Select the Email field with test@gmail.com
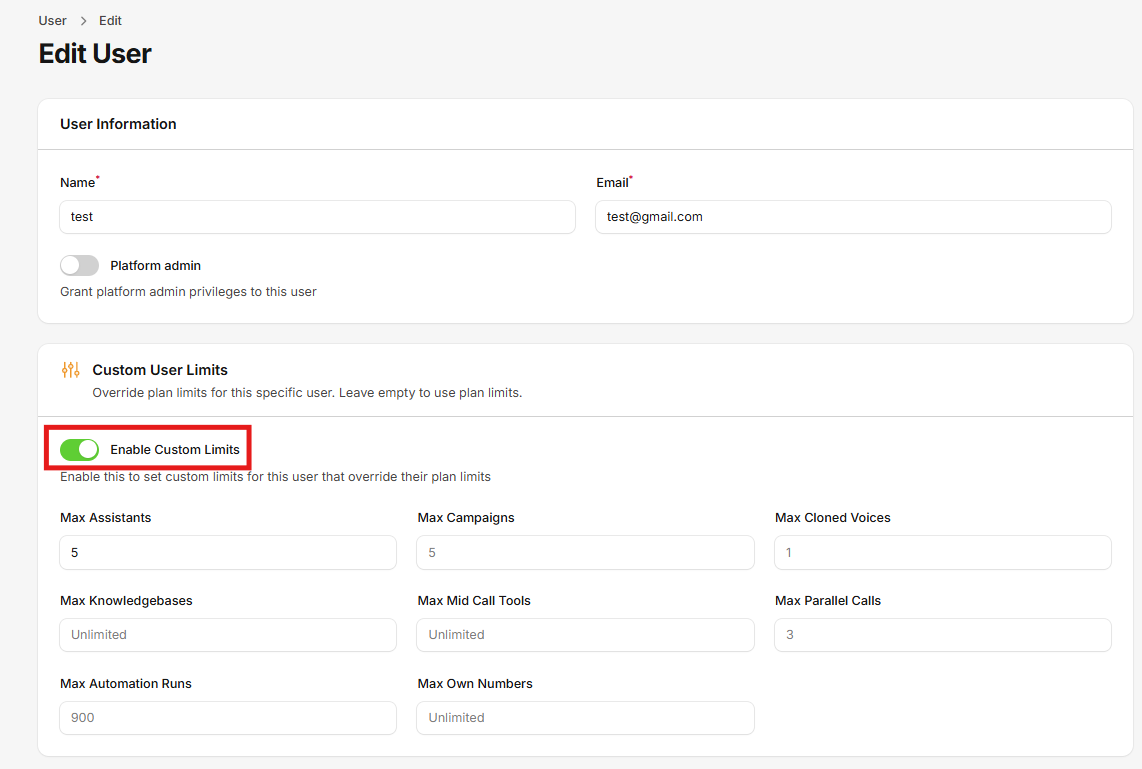This screenshot has height=769, width=1142. coord(853,217)
